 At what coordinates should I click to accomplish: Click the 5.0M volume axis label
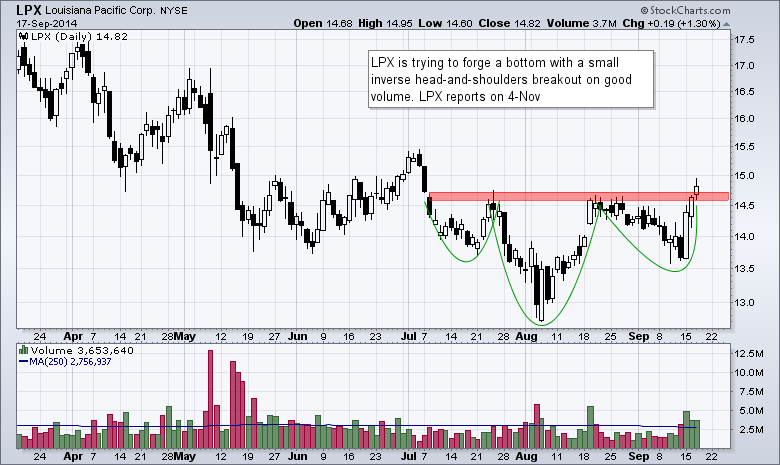click(749, 411)
